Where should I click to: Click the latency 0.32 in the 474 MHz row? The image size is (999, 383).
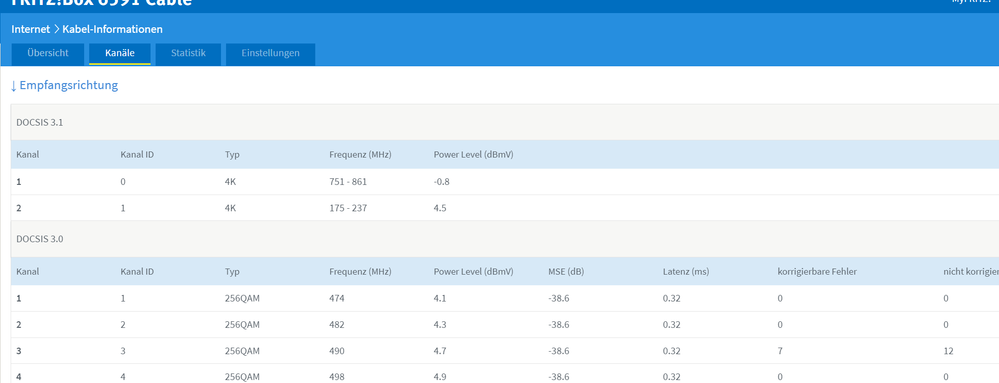pyautogui.click(x=672, y=298)
